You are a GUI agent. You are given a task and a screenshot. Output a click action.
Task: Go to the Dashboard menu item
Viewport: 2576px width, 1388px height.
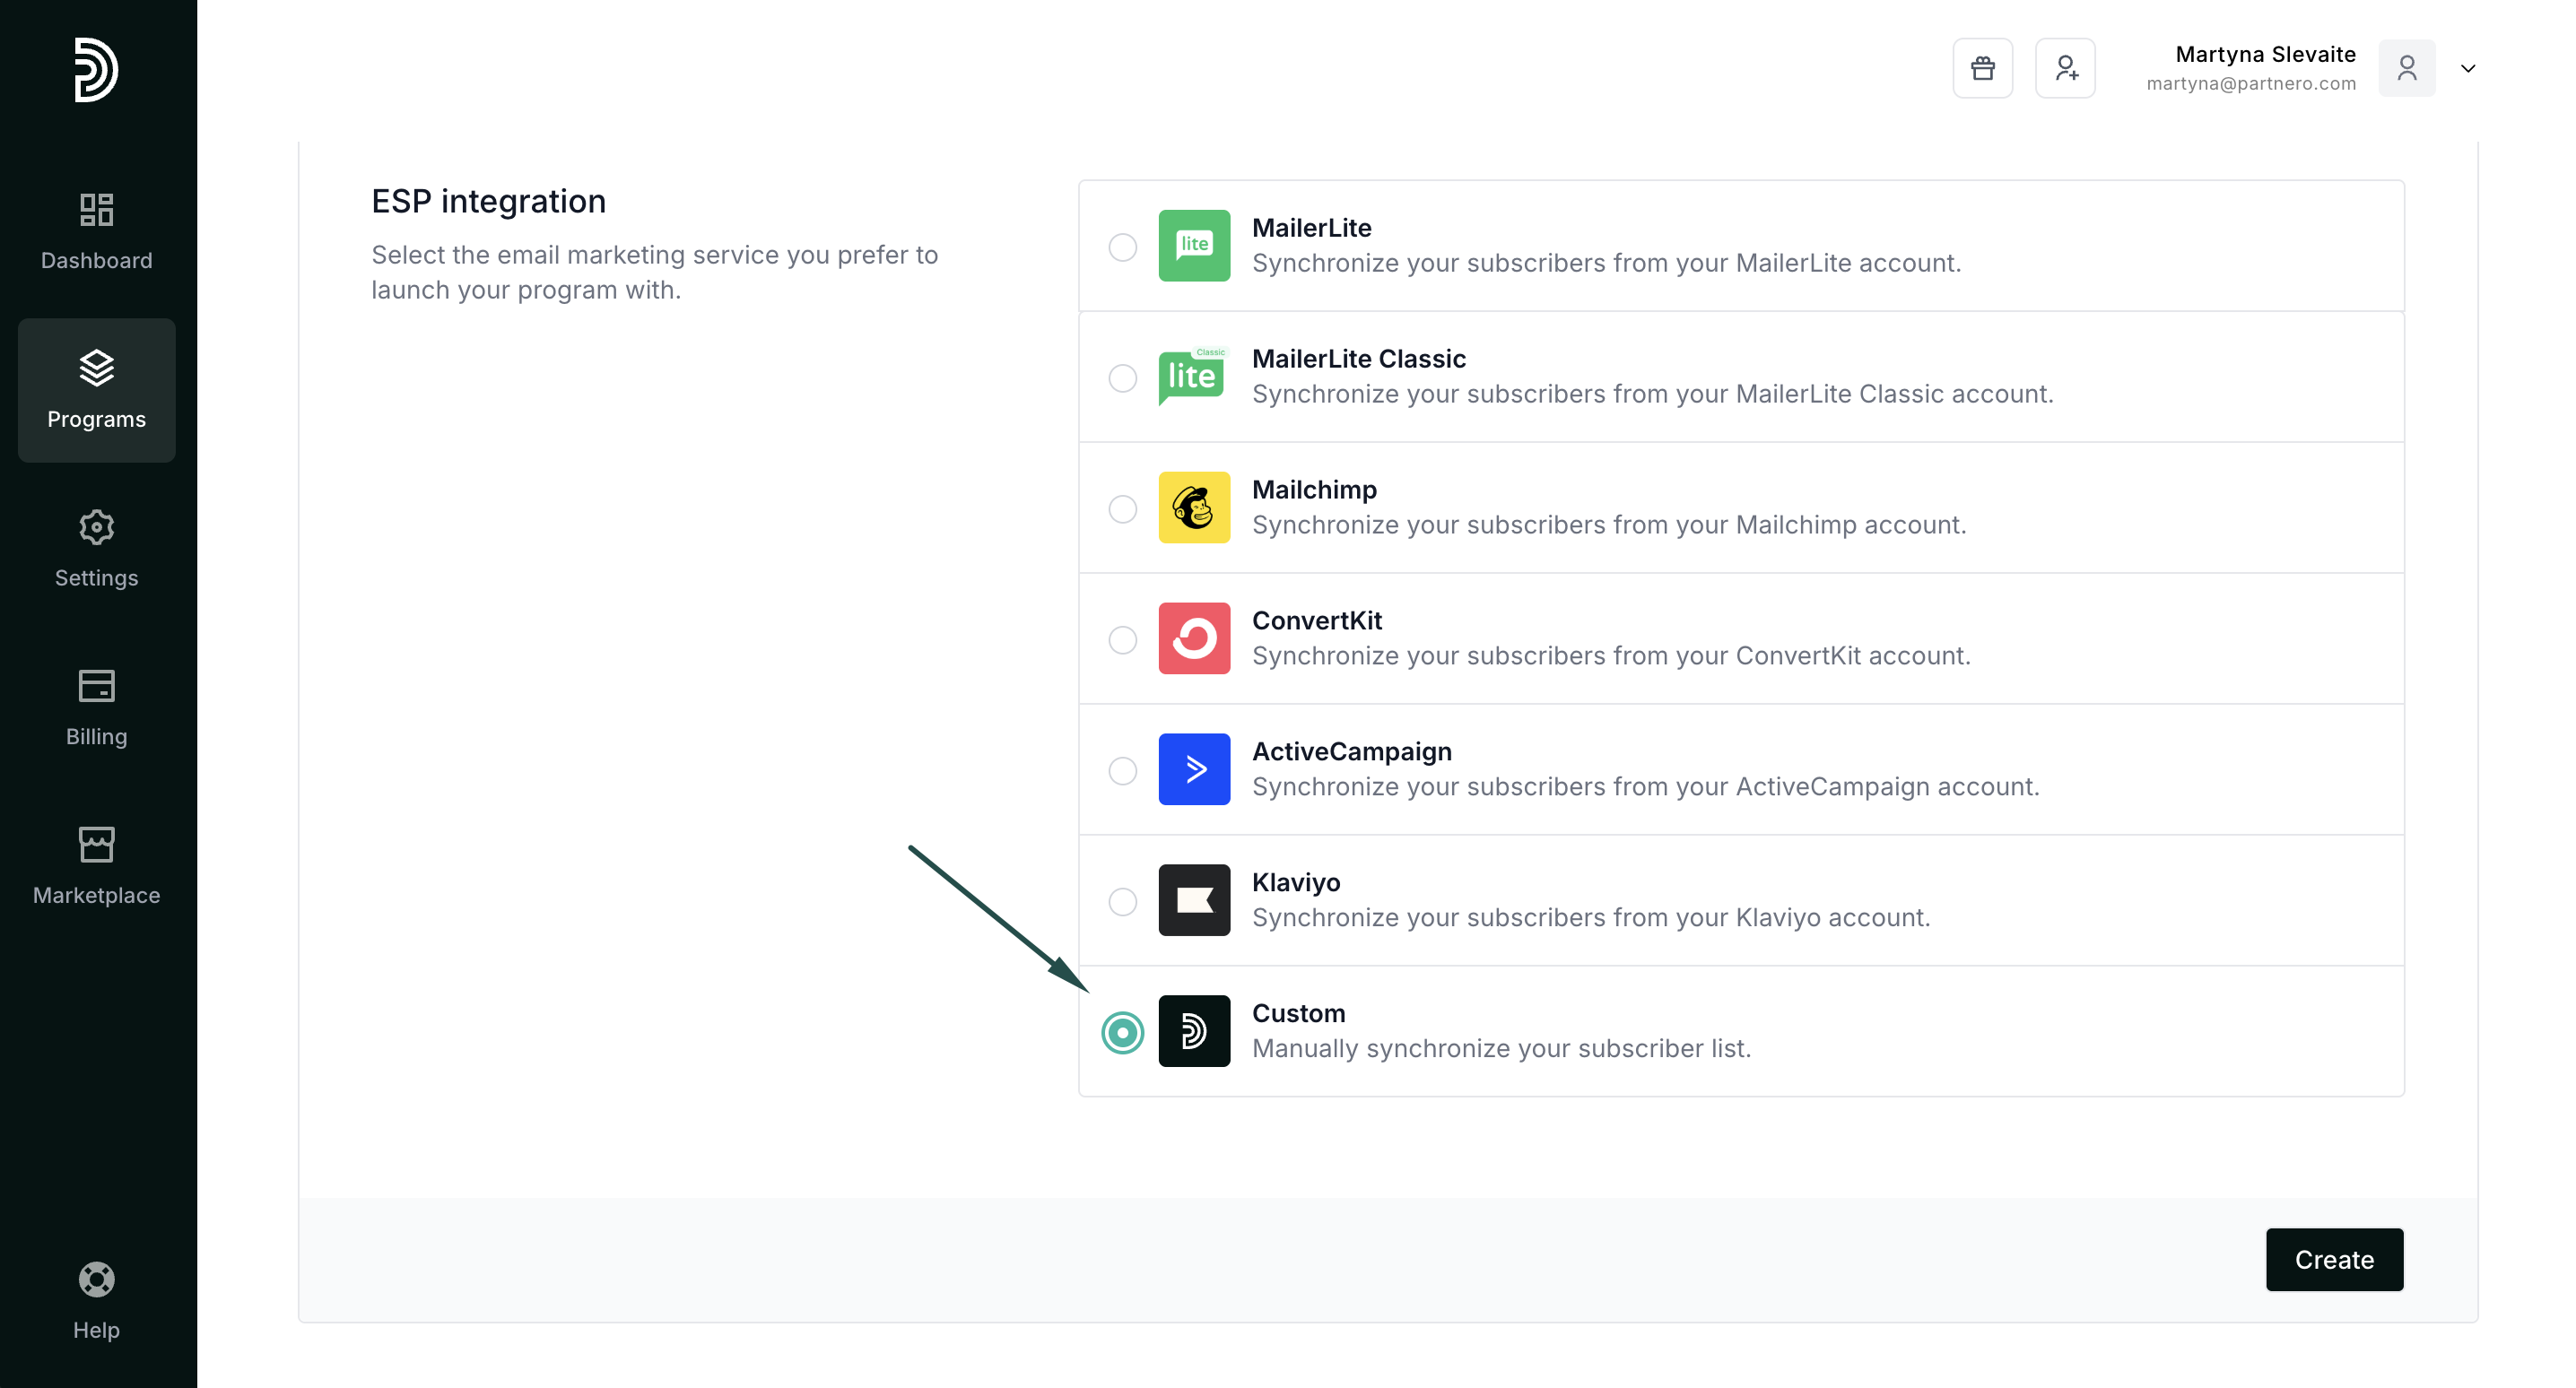click(x=96, y=232)
